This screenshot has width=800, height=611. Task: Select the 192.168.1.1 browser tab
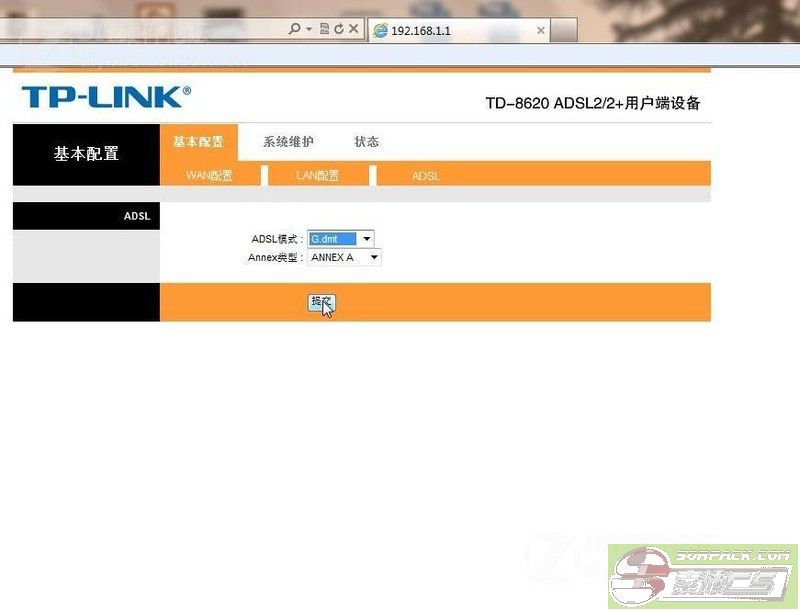click(459, 31)
